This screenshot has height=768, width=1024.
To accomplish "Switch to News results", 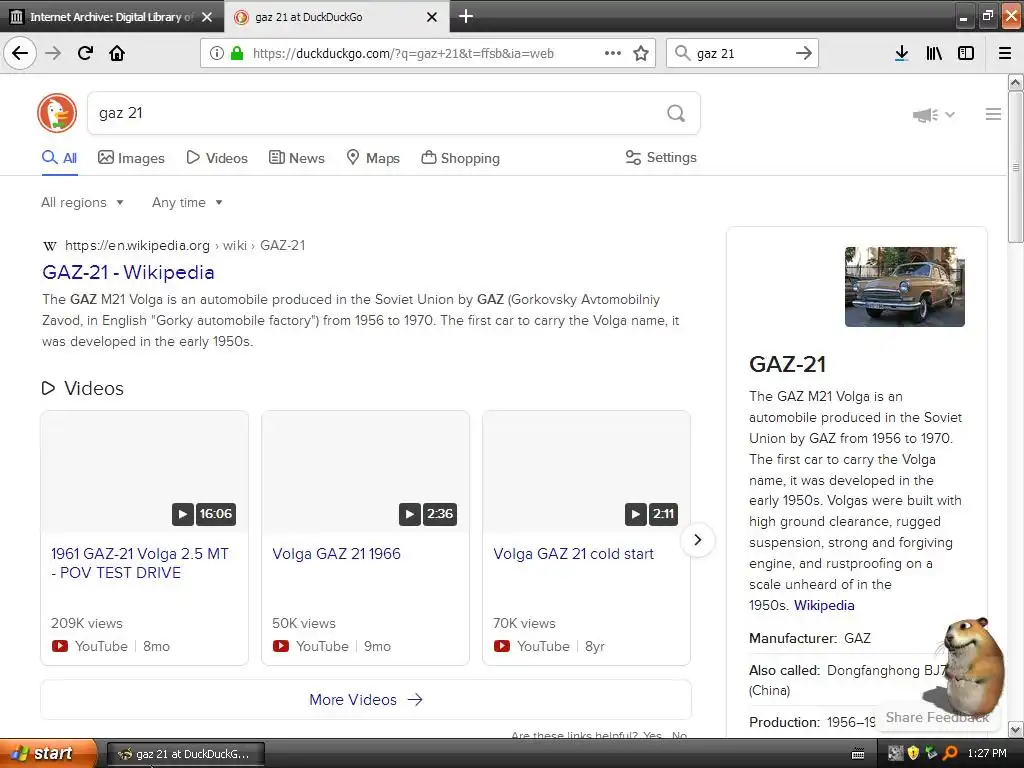I will click(x=296, y=158).
